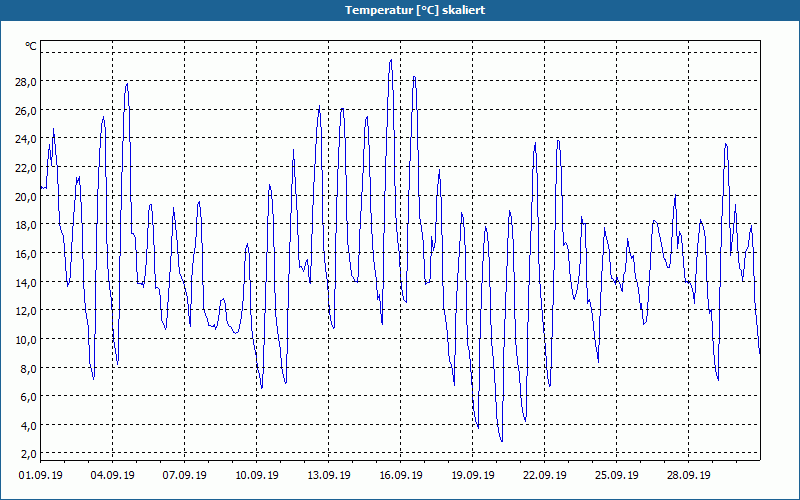The image size is (800, 500).
Task: Click the 04.09.19 date label
Action: pyautogui.click(x=112, y=475)
